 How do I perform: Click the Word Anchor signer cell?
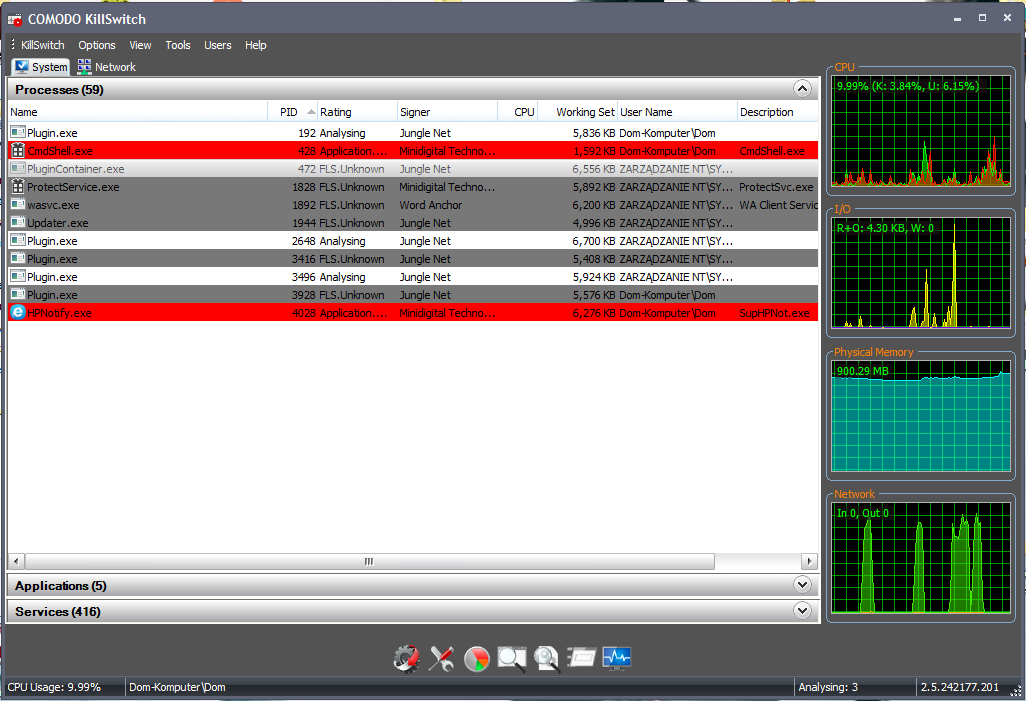(431, 205)
